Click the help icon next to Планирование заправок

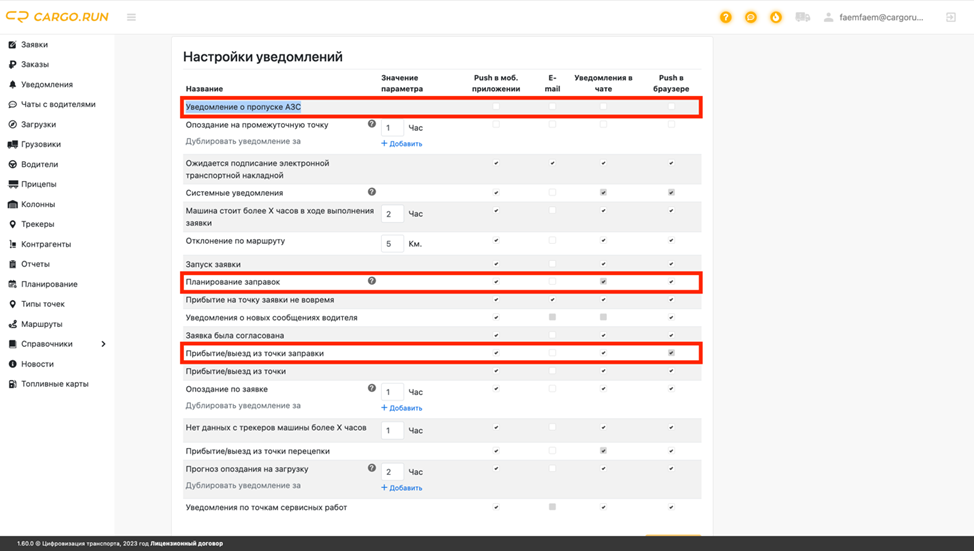[x=372, y=281]
